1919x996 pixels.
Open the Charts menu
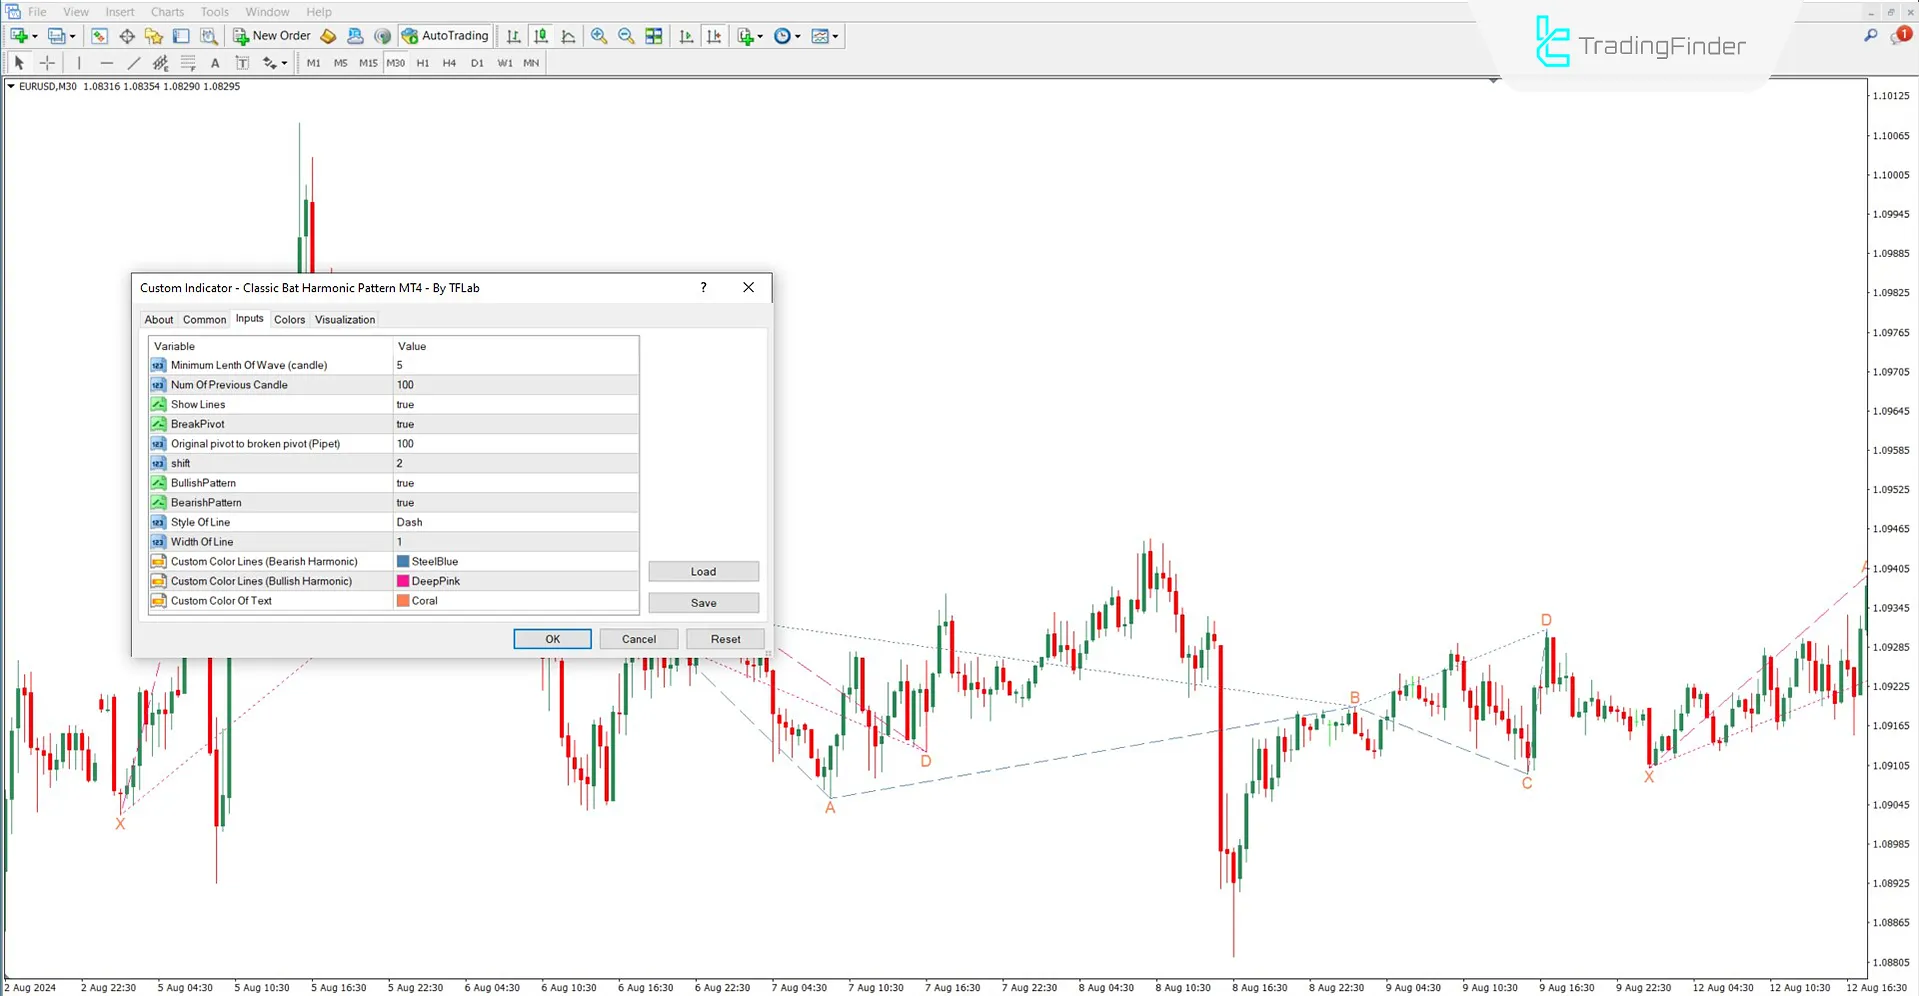click(166, 11)
